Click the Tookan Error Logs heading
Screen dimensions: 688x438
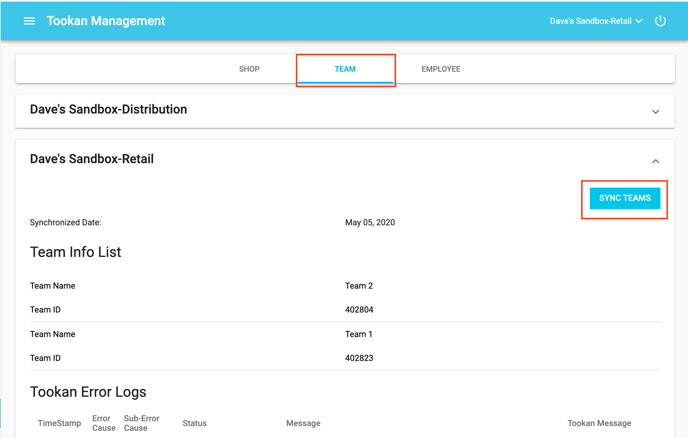pos(88,392)
